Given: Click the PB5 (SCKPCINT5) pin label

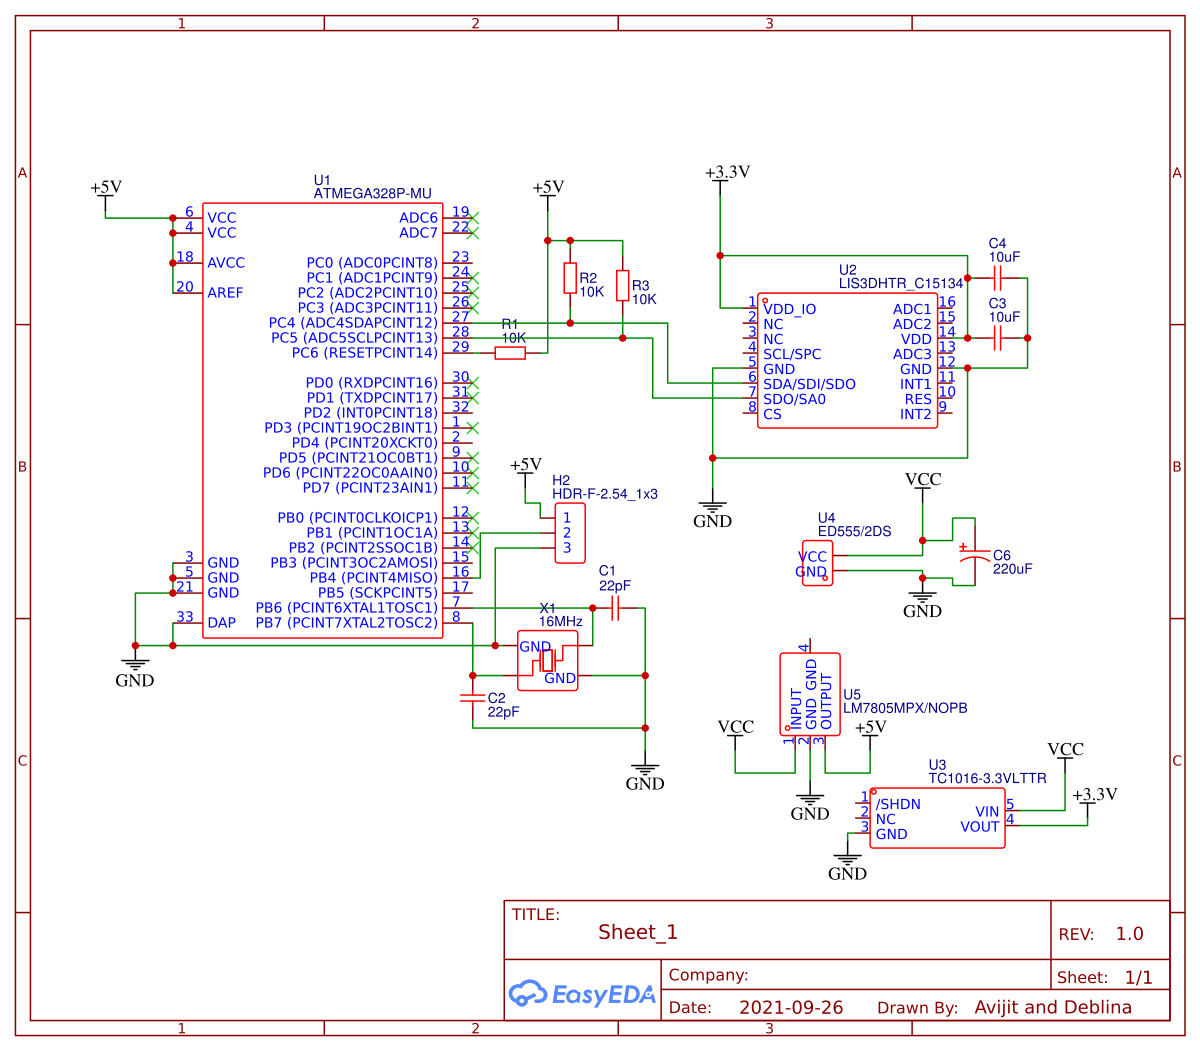Looking at the screenshot, I should 378,593.
